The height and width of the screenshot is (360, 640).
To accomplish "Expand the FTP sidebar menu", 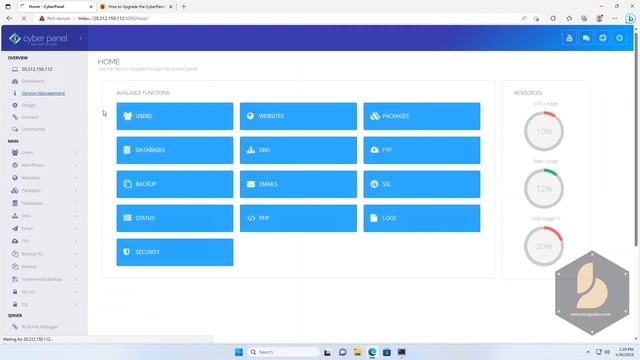I will 44,241.
